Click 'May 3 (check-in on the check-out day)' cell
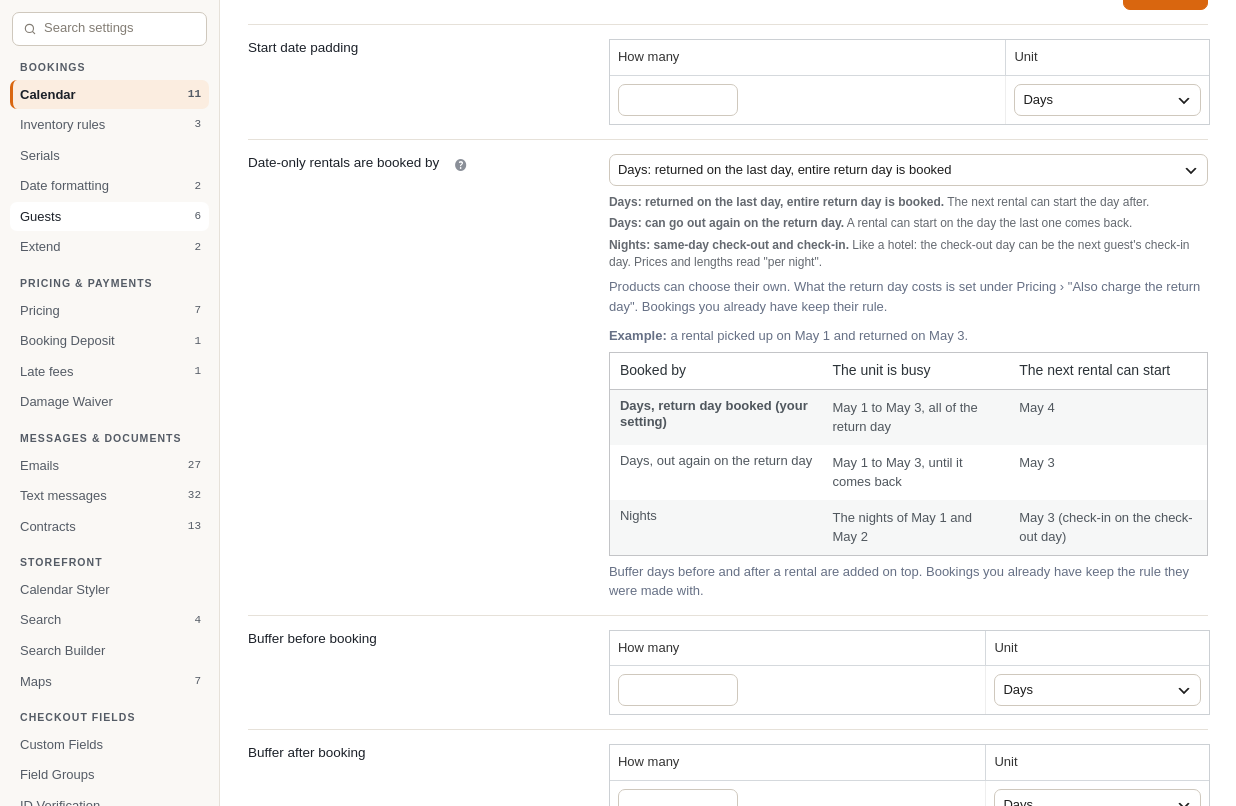1236x806 pixels. point(1106,527)
